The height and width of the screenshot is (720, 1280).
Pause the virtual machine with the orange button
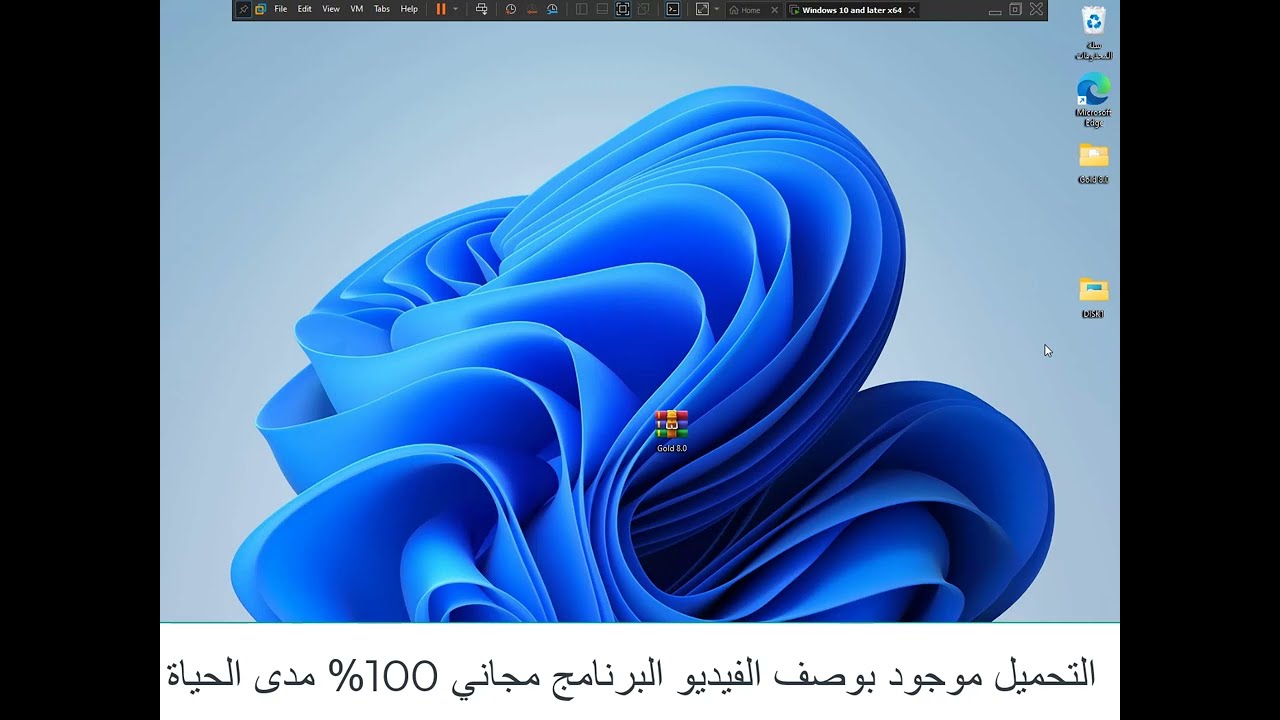441,9
